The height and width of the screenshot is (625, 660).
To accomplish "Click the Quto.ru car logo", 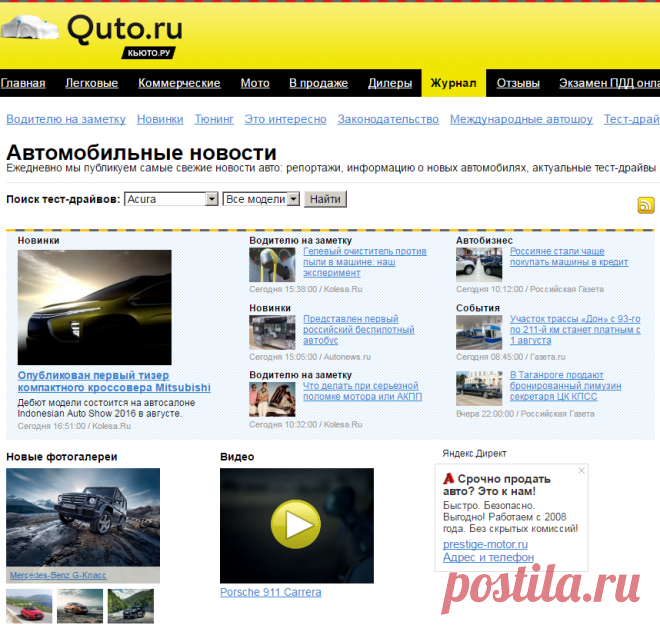I will tap(29, 27).
